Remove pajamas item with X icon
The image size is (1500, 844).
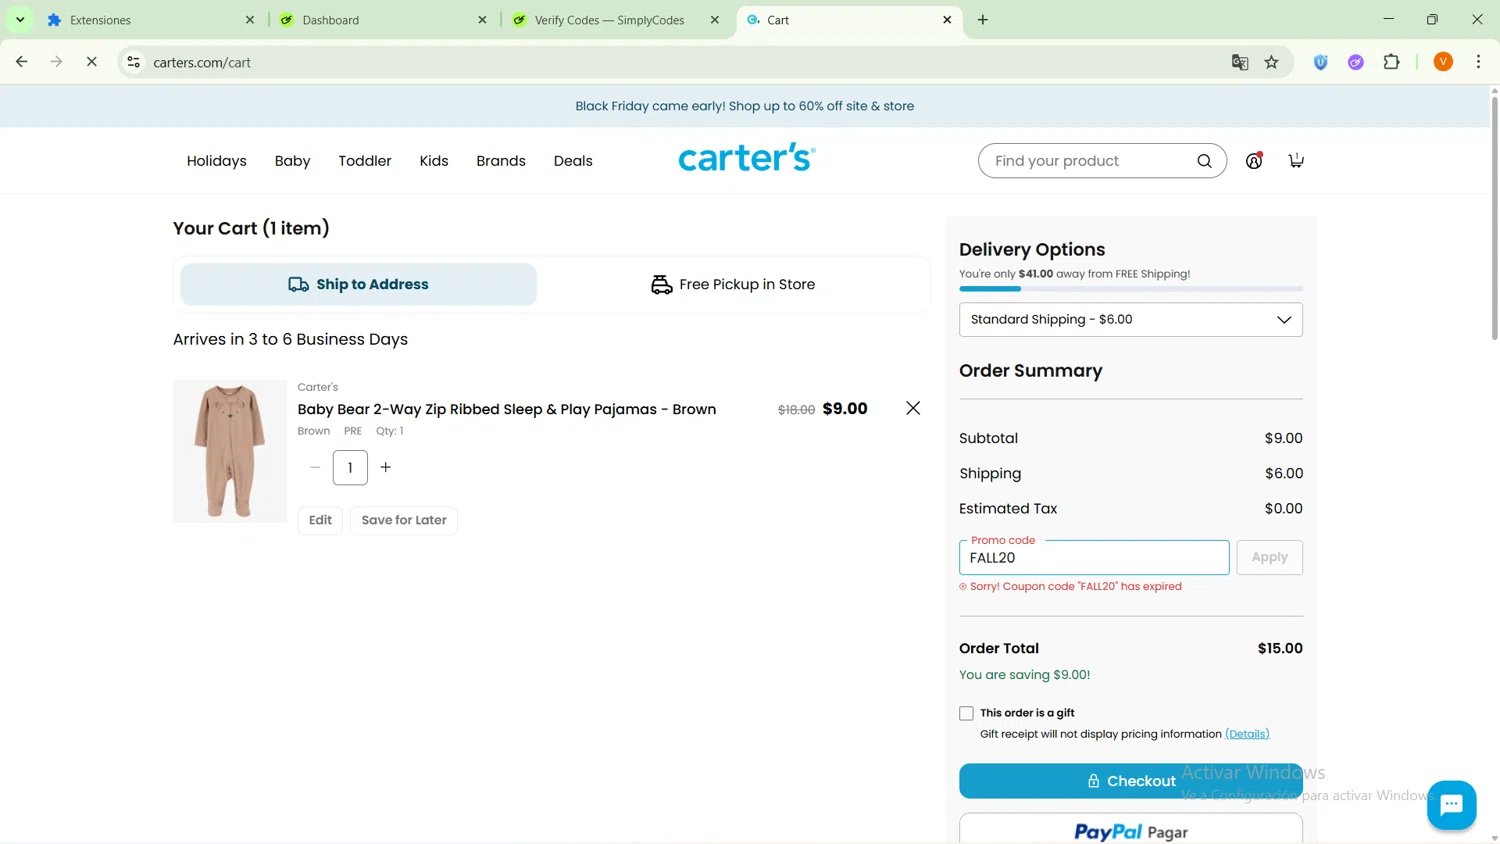[913, 408]
